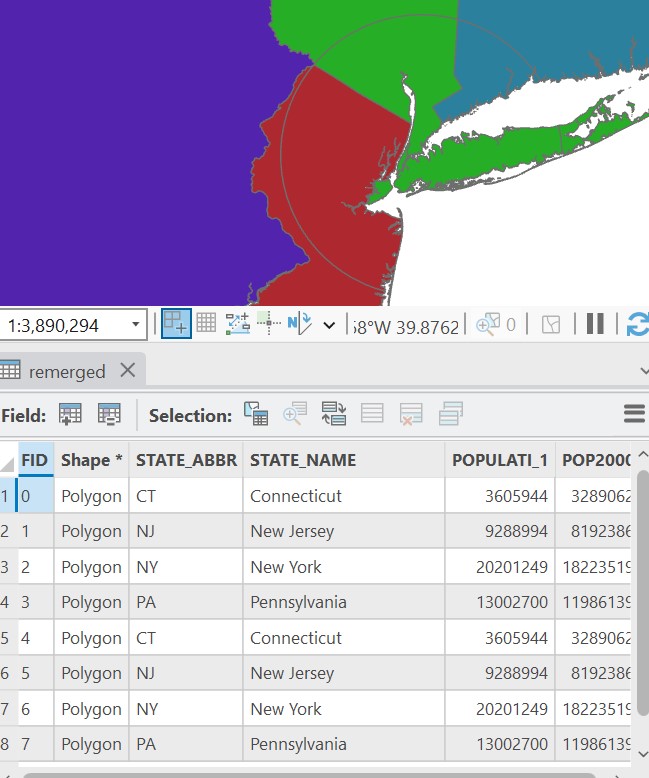This screenshot has height=778, width=649.
Task: Click the dynamic constraints crosshair icon
Action: 268,323
